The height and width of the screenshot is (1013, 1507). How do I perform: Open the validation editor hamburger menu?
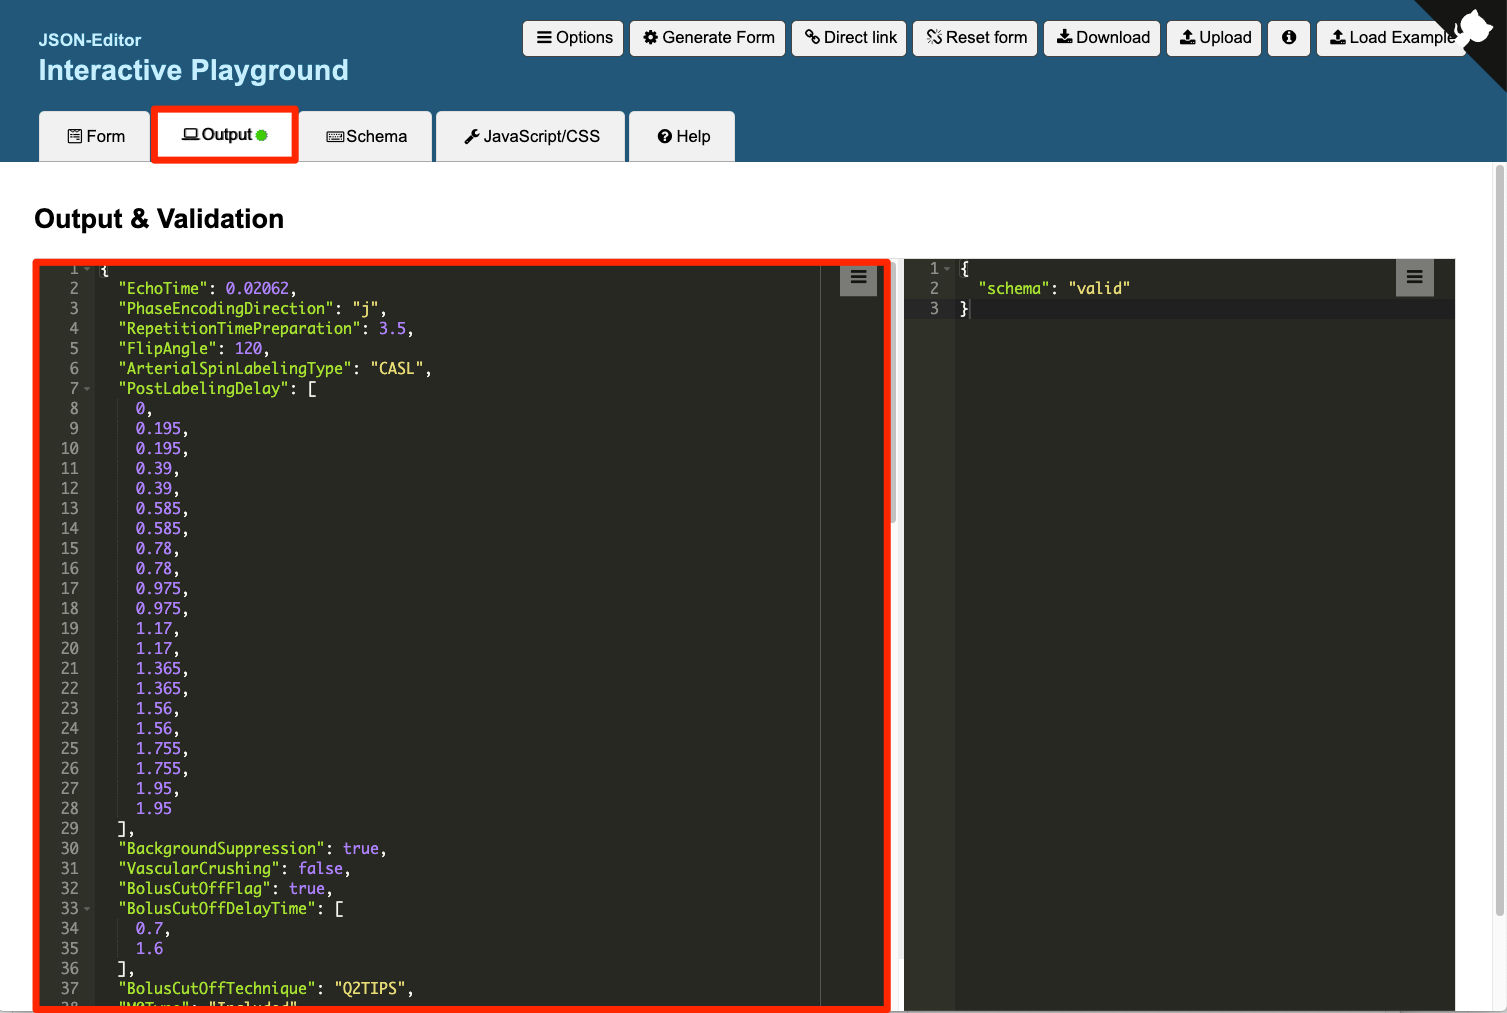[1414, 278]
